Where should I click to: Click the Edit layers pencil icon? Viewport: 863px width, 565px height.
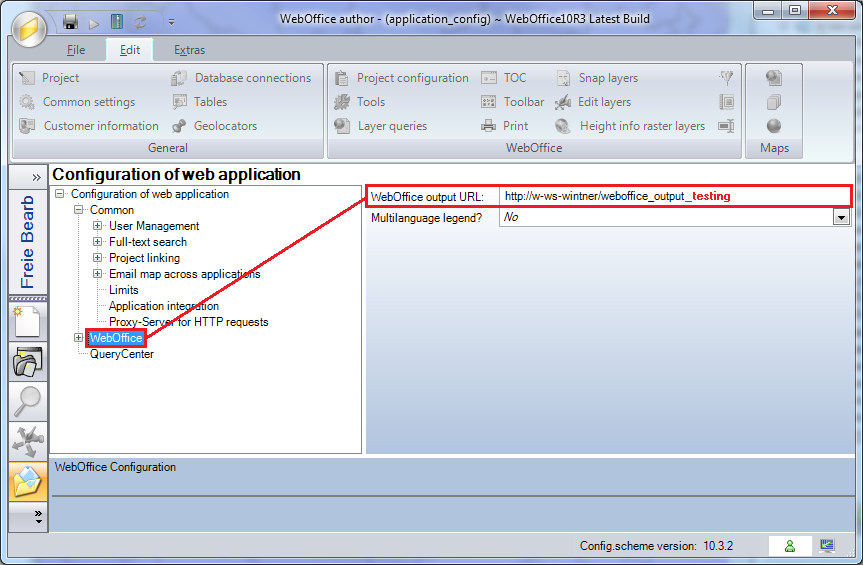point(562,102)
